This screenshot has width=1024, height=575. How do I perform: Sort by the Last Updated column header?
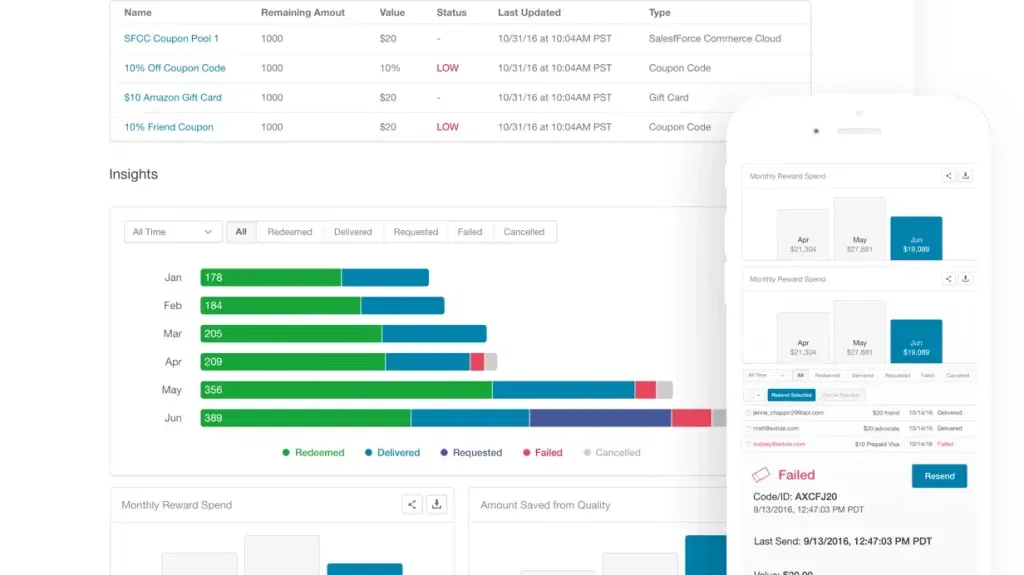click(x=529, y=12)
